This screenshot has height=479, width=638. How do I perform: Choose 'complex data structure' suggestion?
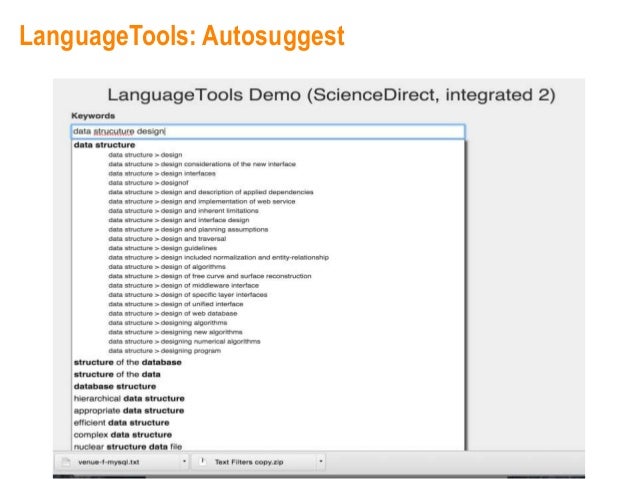pyautogui.click(x=123, y=435)
